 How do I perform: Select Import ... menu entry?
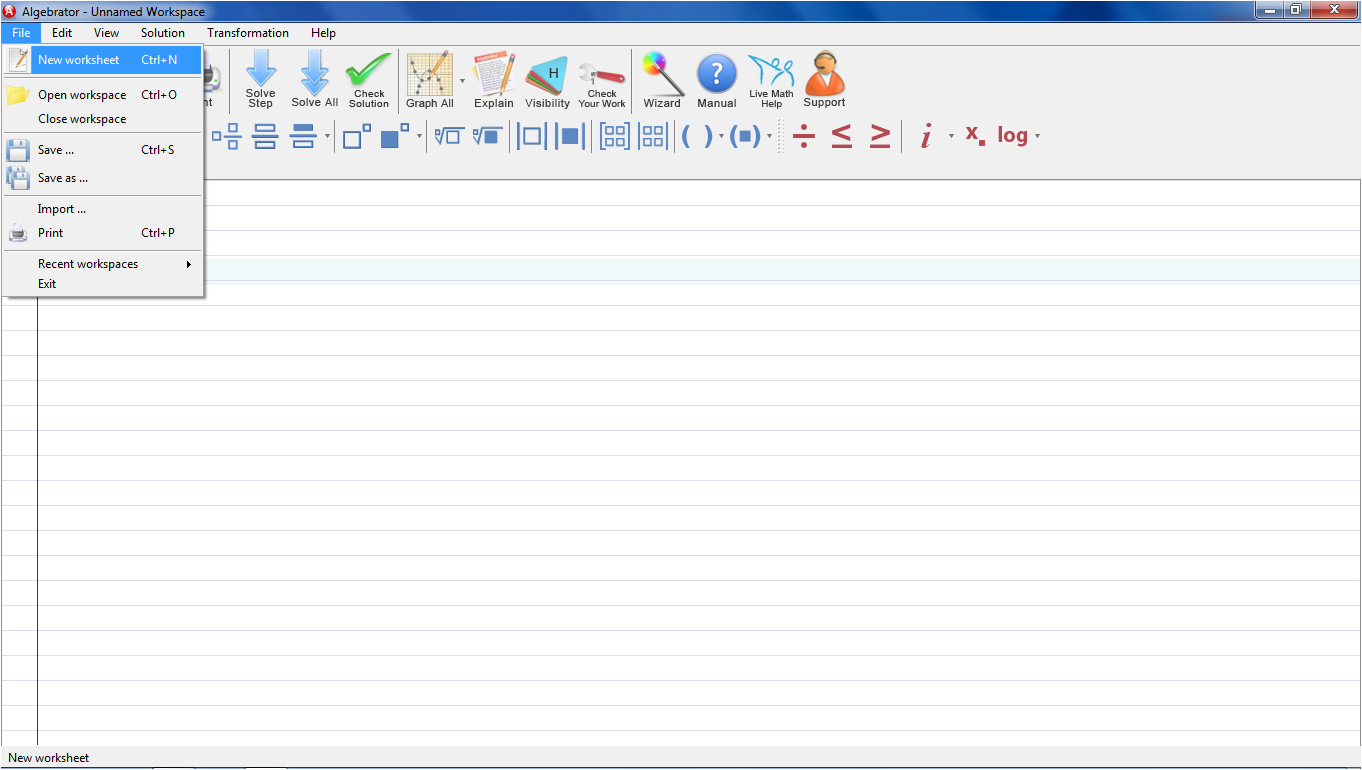coord(103,209)
